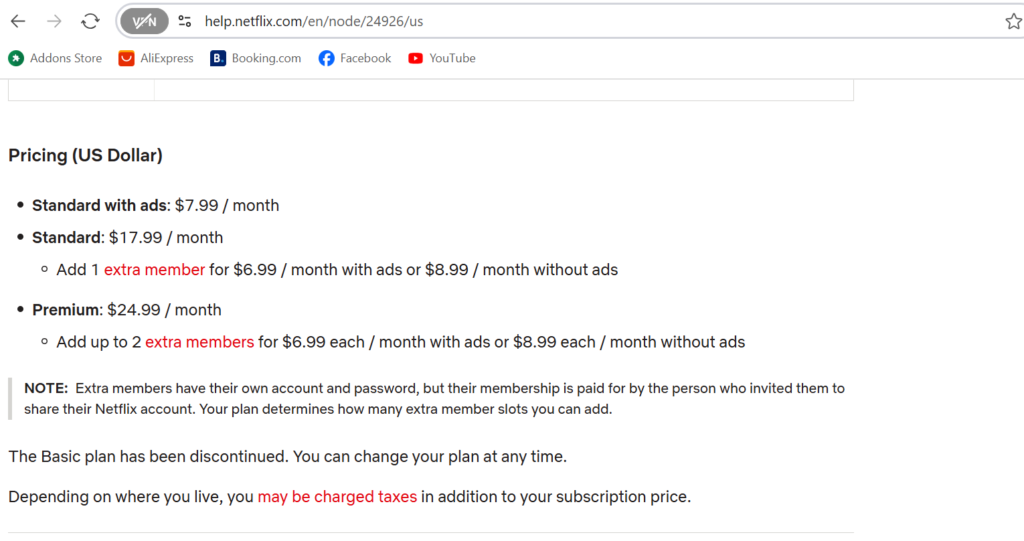Open the Addons Store bookmark
The image size is (1024, 541).
coord(56,58)
